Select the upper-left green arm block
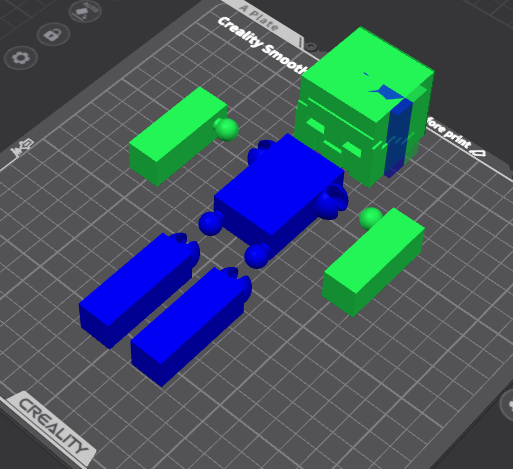Viewport: 513px width, 469px height. click(x=178, y=136)
